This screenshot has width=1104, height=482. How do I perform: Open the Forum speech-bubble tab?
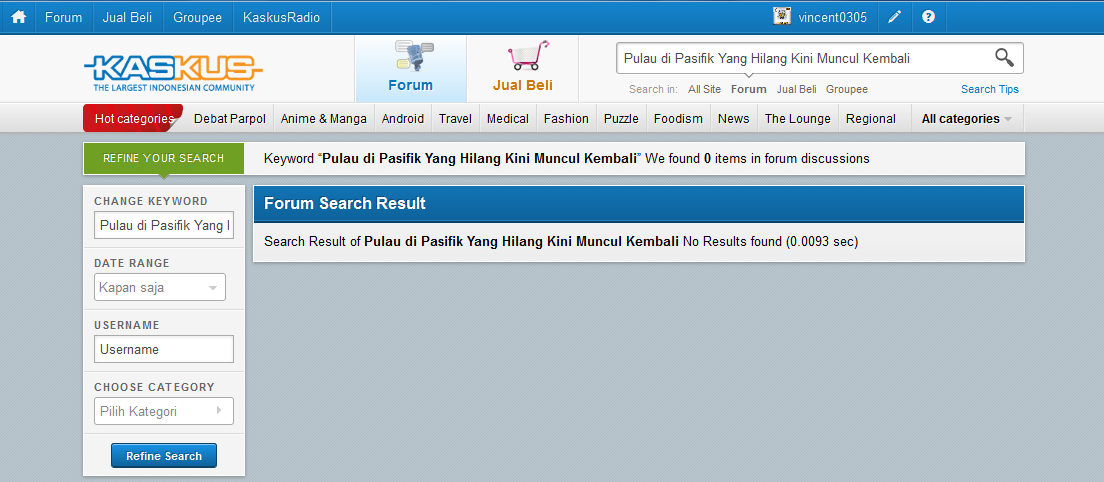(411, 68)
